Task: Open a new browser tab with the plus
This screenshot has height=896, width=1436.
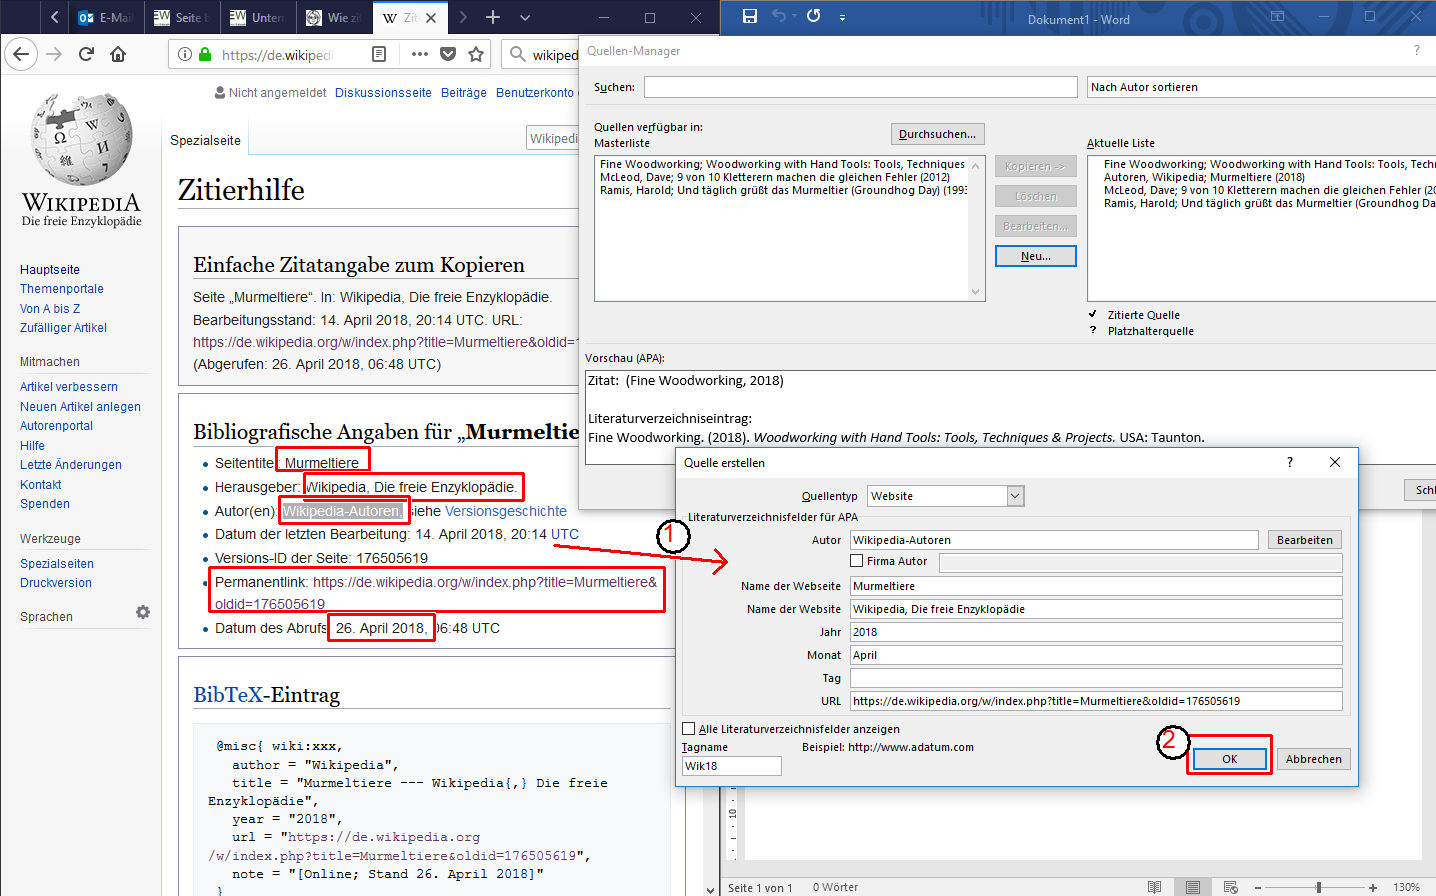Action: (x=493, y=17)
